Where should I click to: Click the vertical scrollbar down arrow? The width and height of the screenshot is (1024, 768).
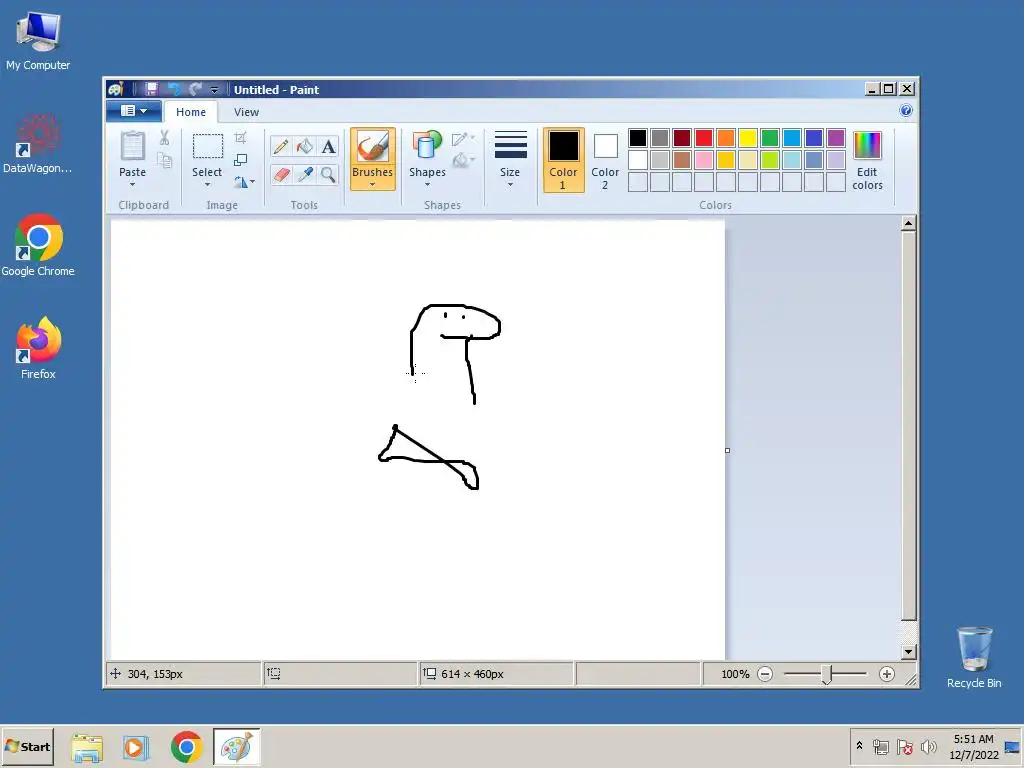tap(908, 652)
